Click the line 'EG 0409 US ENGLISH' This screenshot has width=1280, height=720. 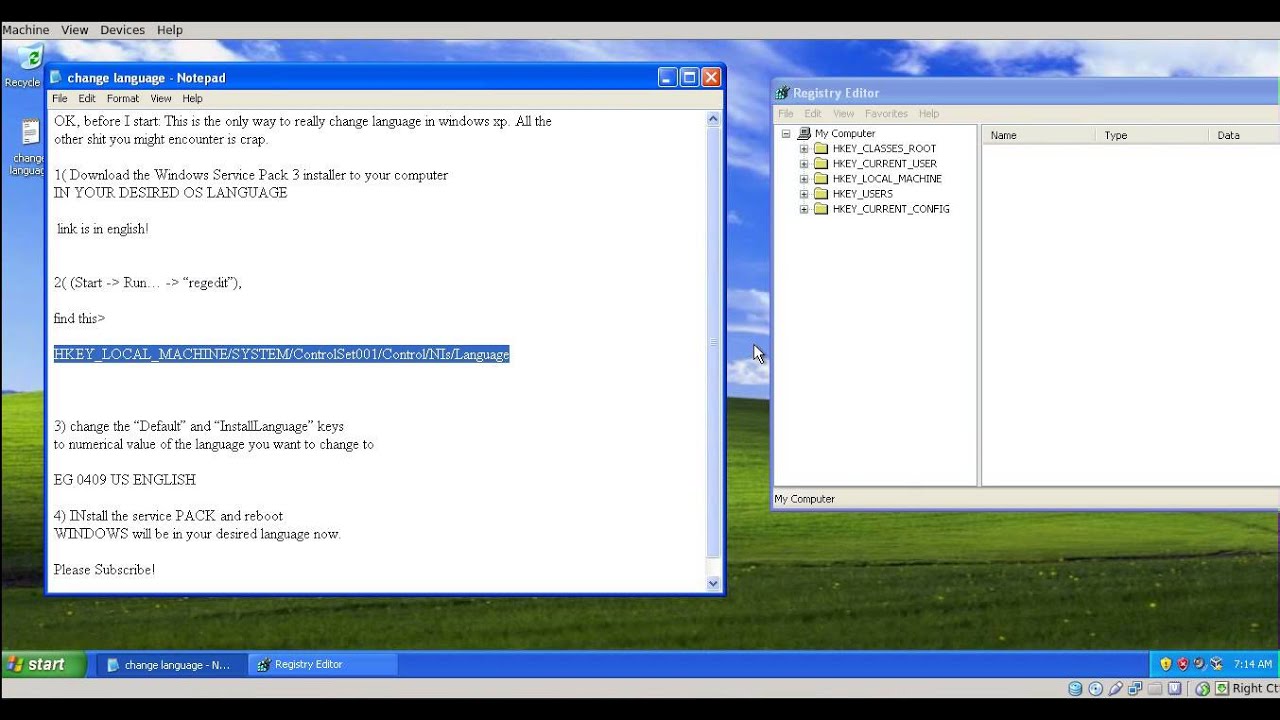click(x=125, y=480)
